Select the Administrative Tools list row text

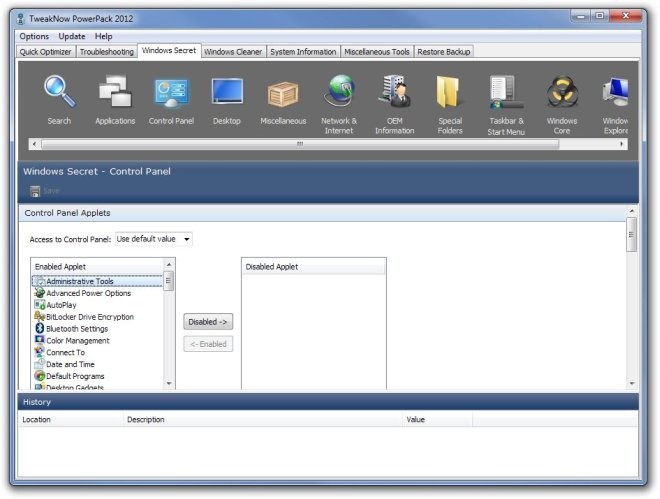(80, 281)
